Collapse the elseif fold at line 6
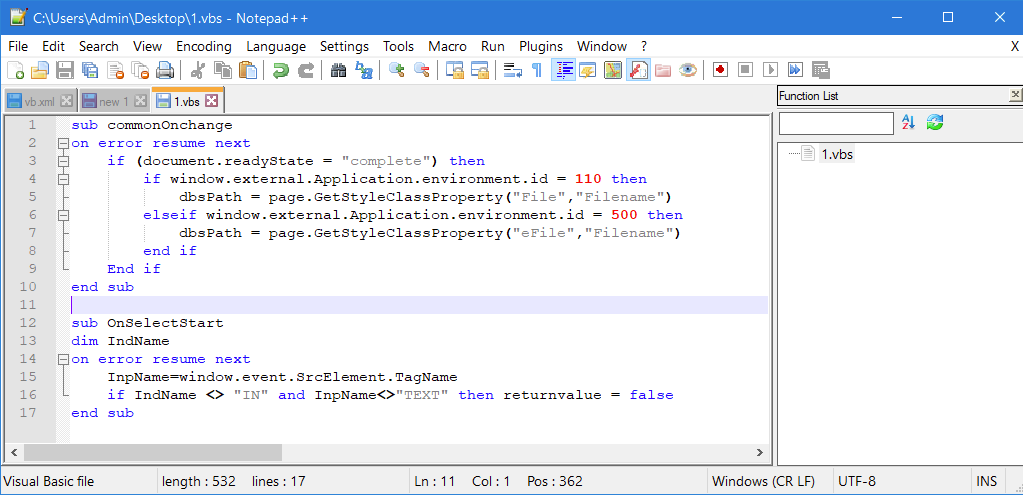Screen dimensions: 1023x495 63,215
